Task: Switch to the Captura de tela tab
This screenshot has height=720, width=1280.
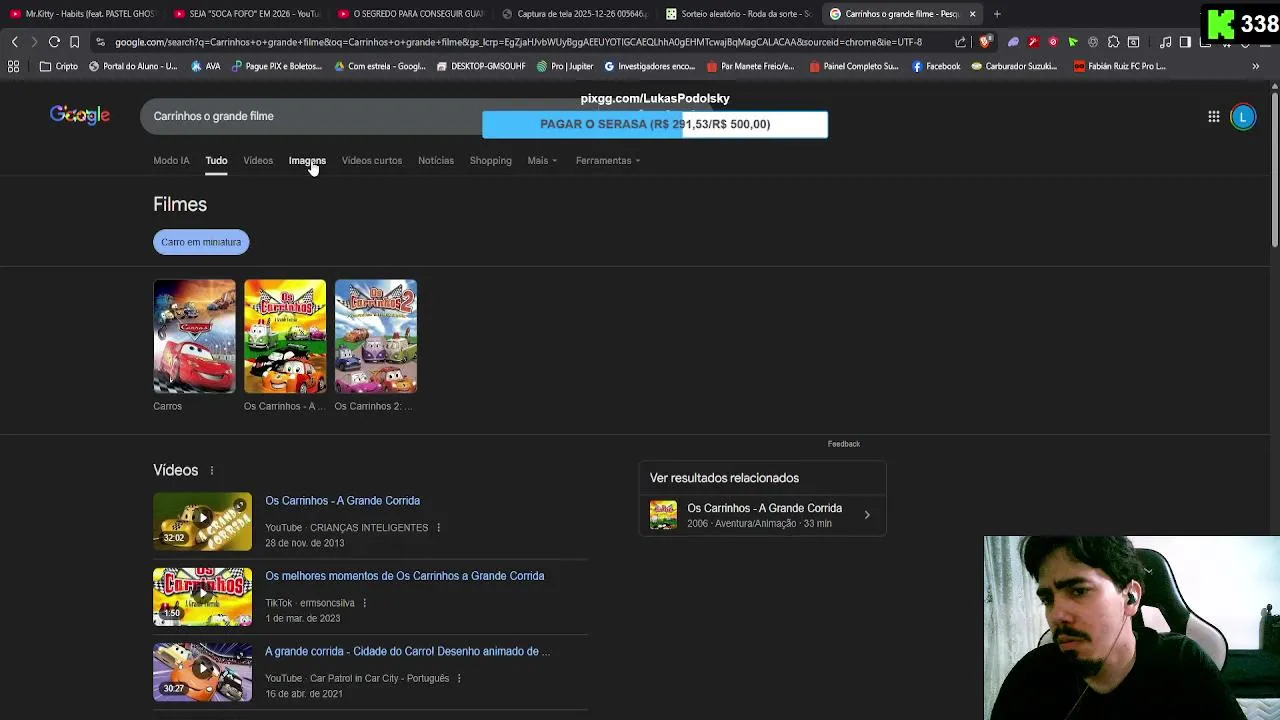Action: point(574,14)
